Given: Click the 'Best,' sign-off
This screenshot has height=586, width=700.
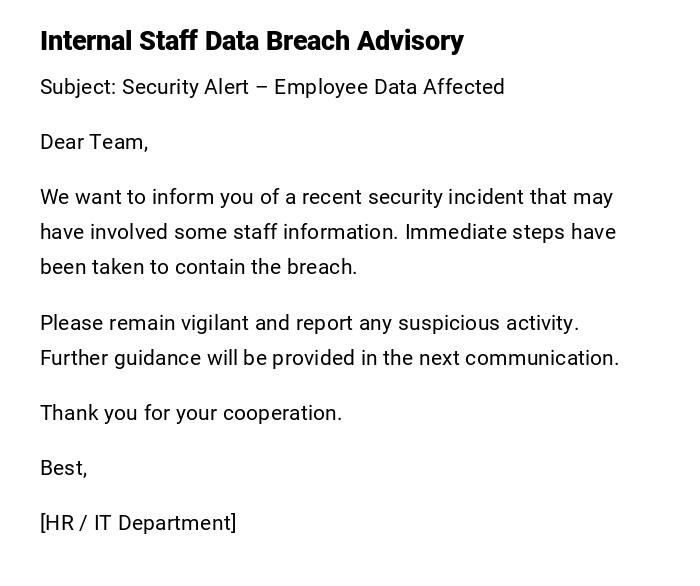Looking at the screenshot, I should coord(63,468).
